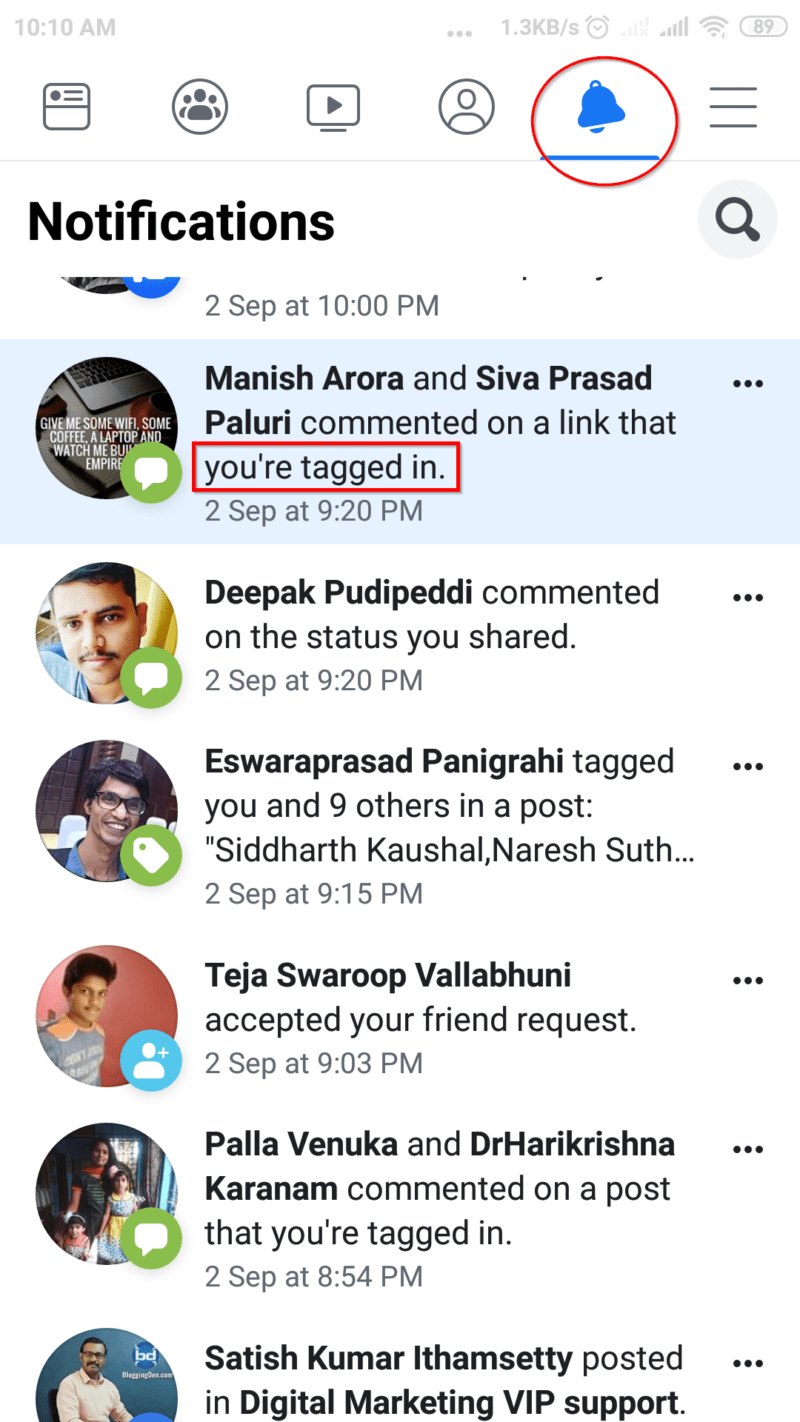Open Manish Arora comment notification
Image resolution: width=800 pixels, height=1422 pixels.
(x=400, y=442)
